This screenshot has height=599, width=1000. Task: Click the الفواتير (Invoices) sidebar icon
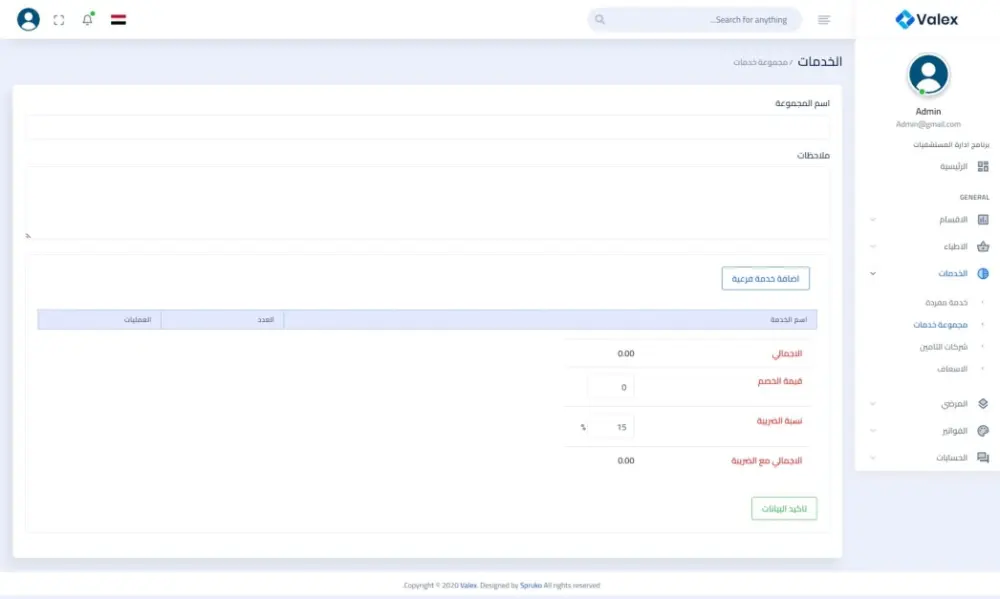(984, 431)
